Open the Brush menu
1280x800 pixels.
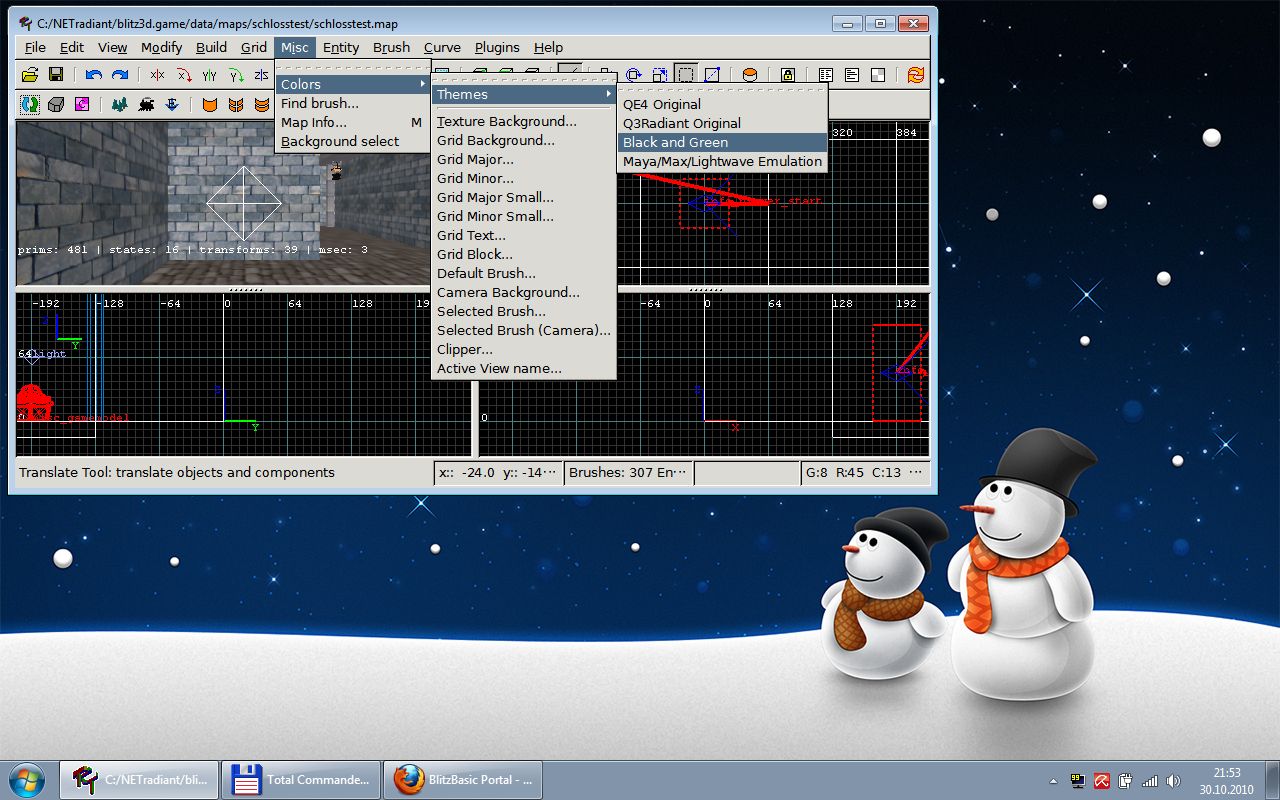[x=391, y=47]
